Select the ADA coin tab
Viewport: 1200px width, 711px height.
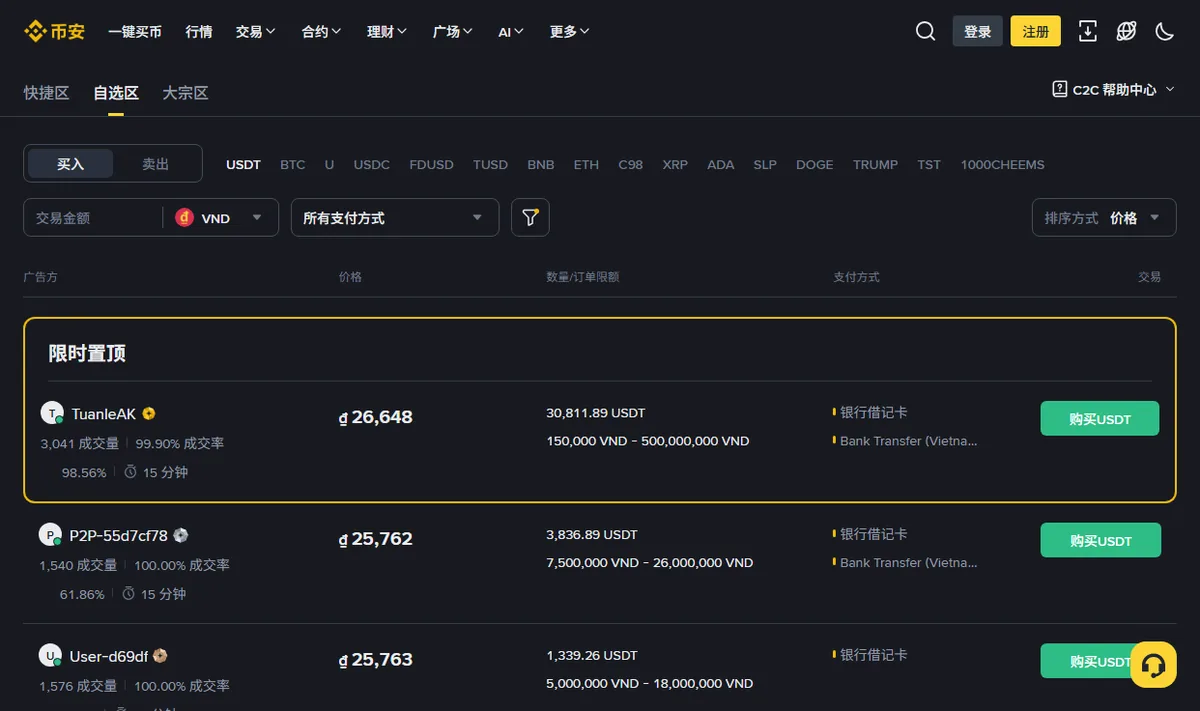(x=720, y=164)
